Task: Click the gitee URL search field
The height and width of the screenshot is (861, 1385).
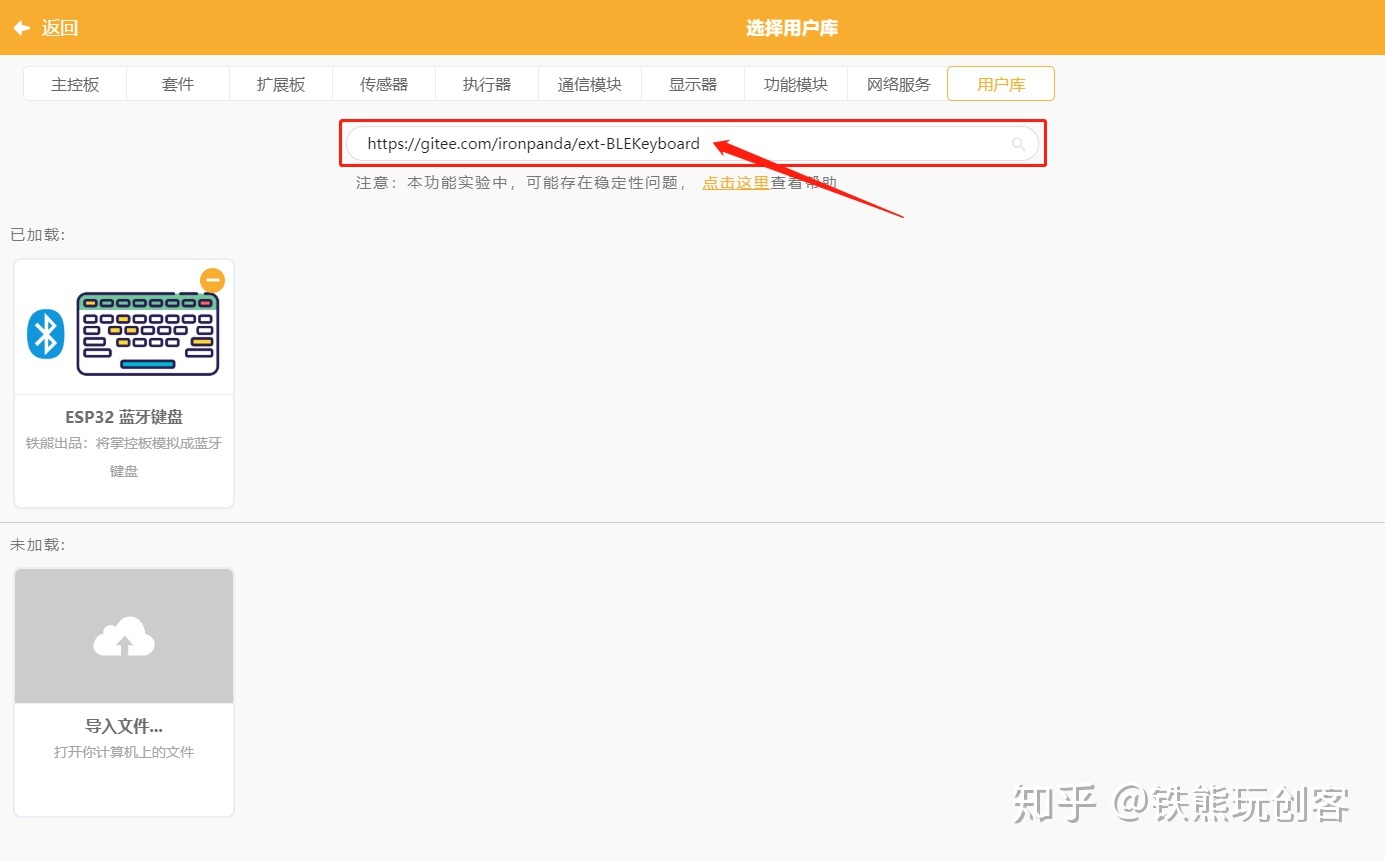Action: (x=692, y=144)
